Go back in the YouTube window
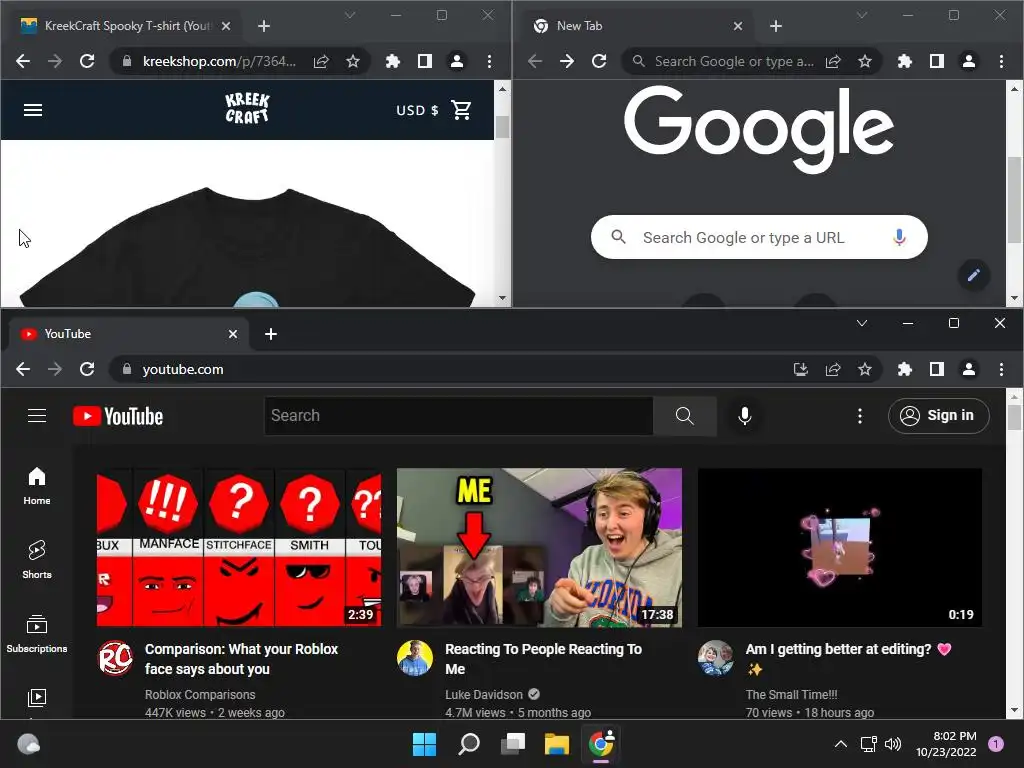 (23, 369)
